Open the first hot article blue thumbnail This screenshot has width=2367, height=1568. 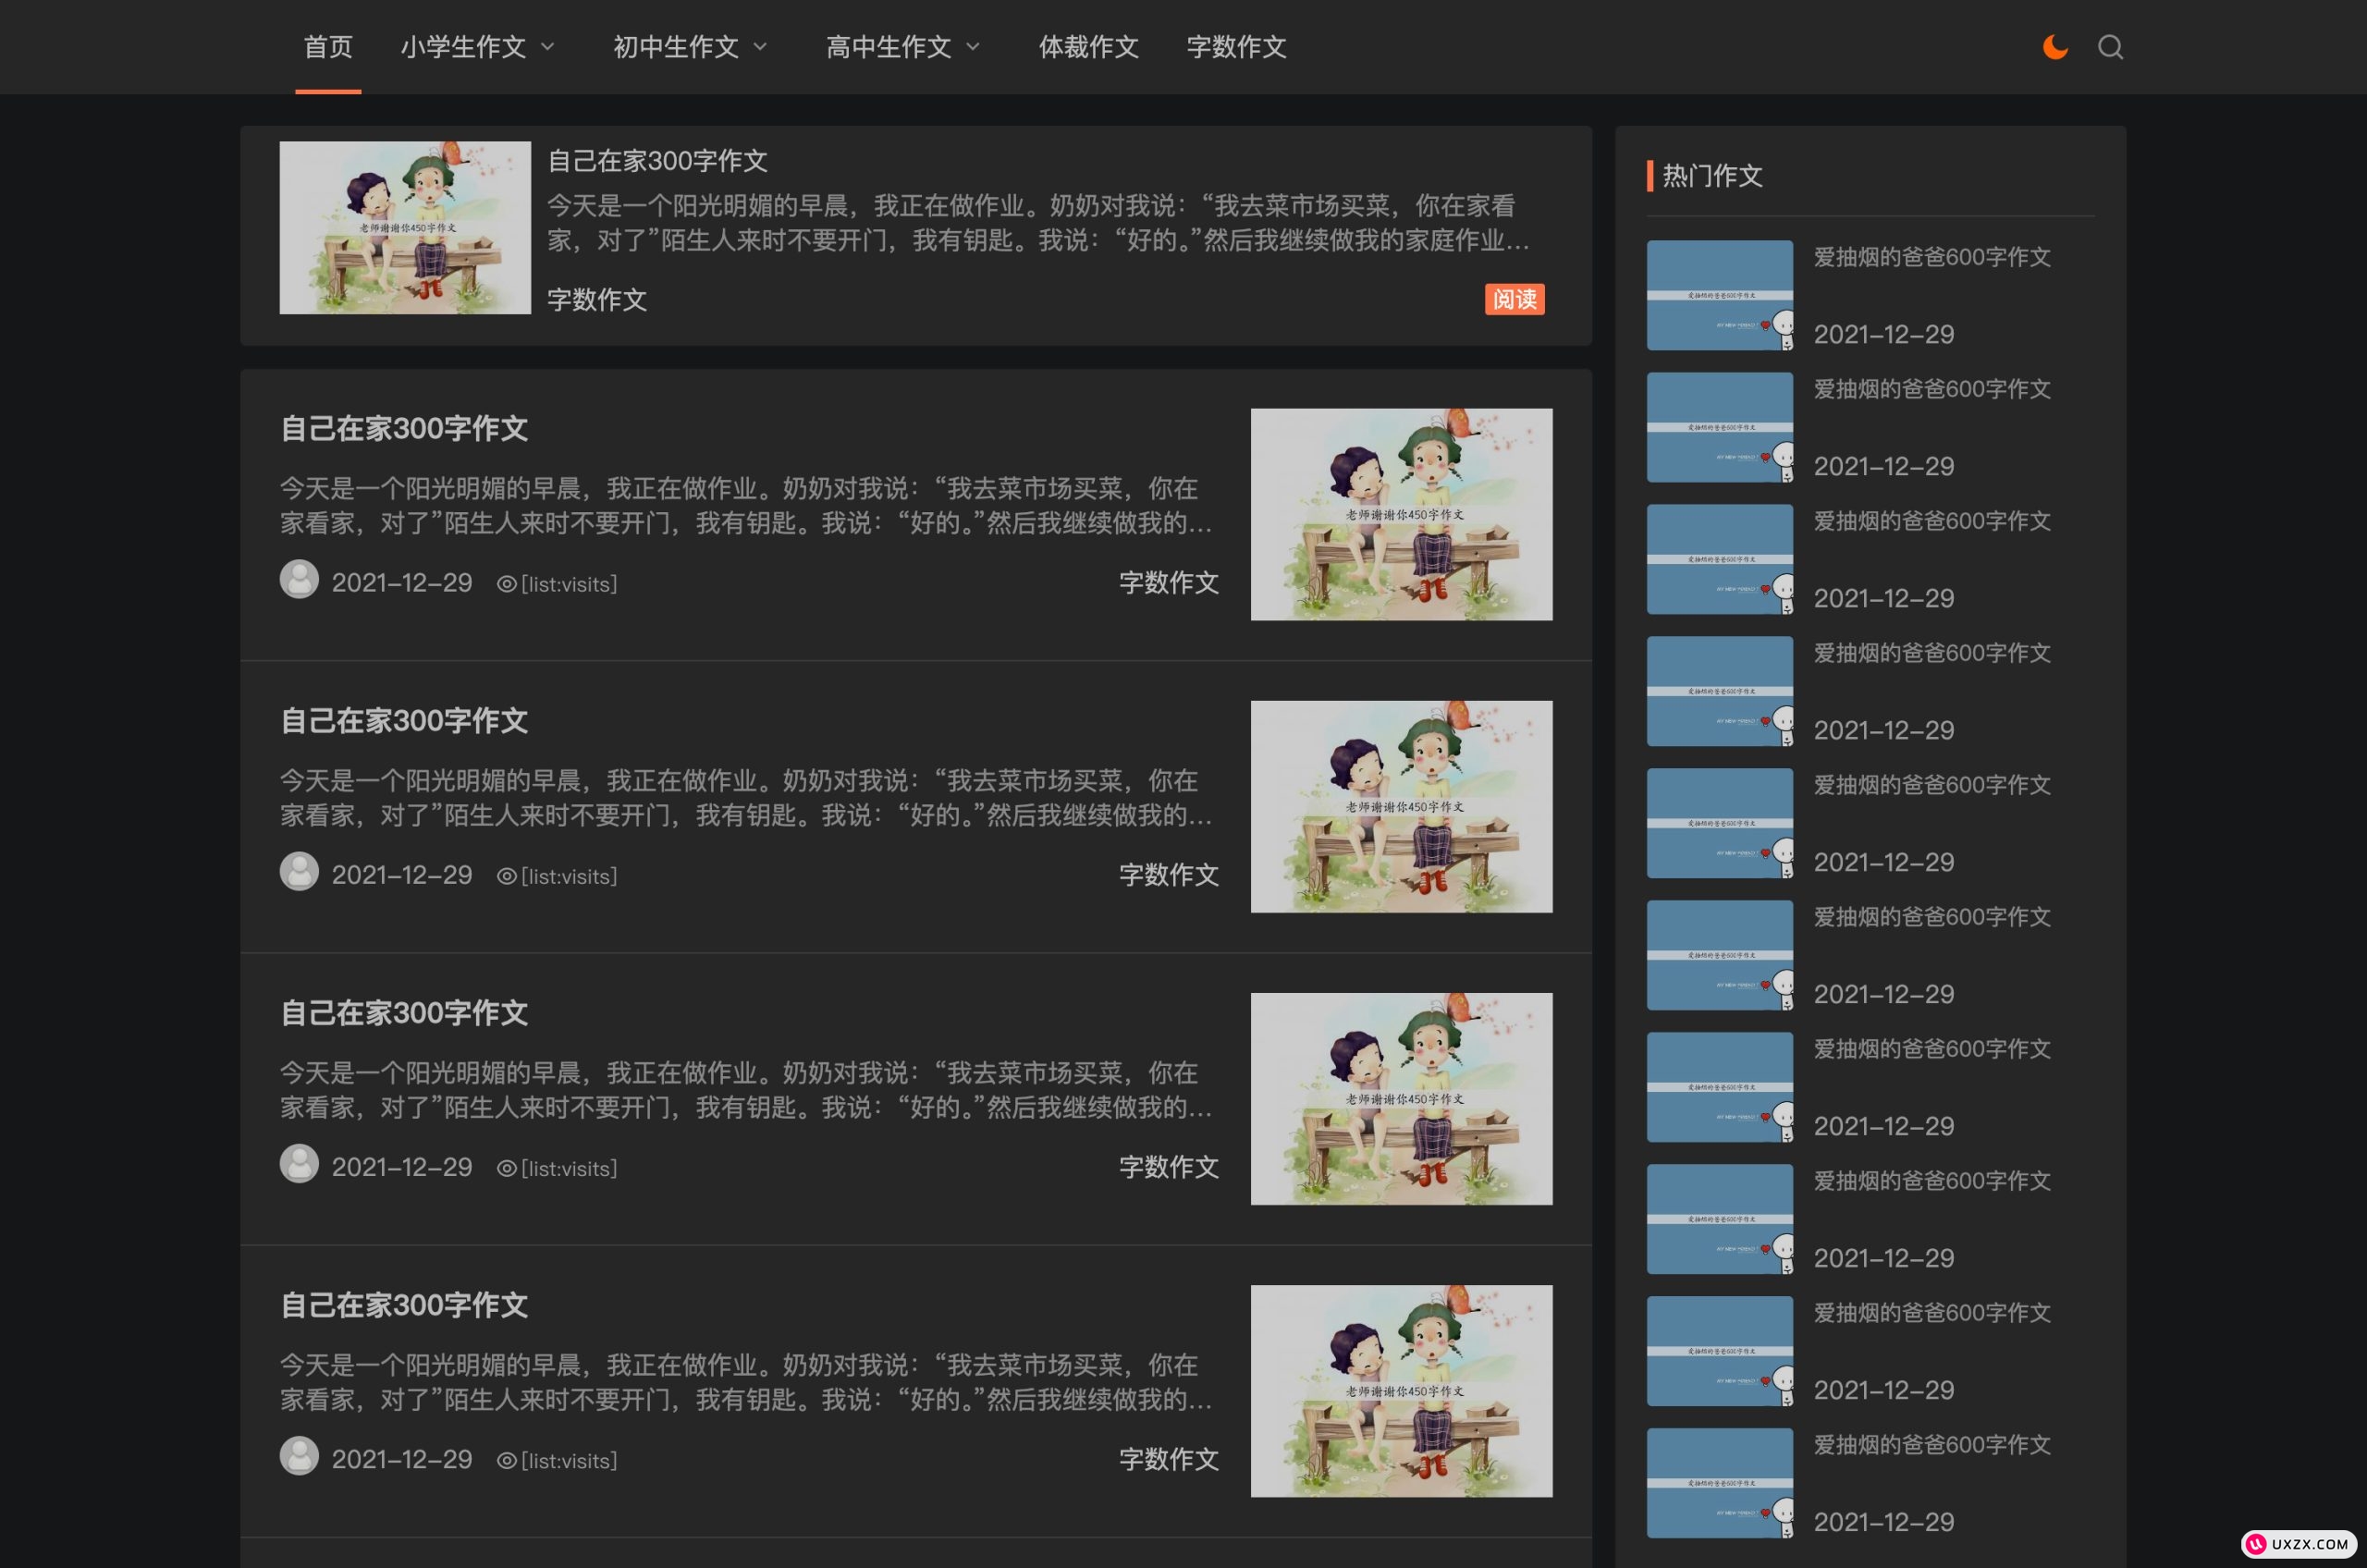point(1719,295)
